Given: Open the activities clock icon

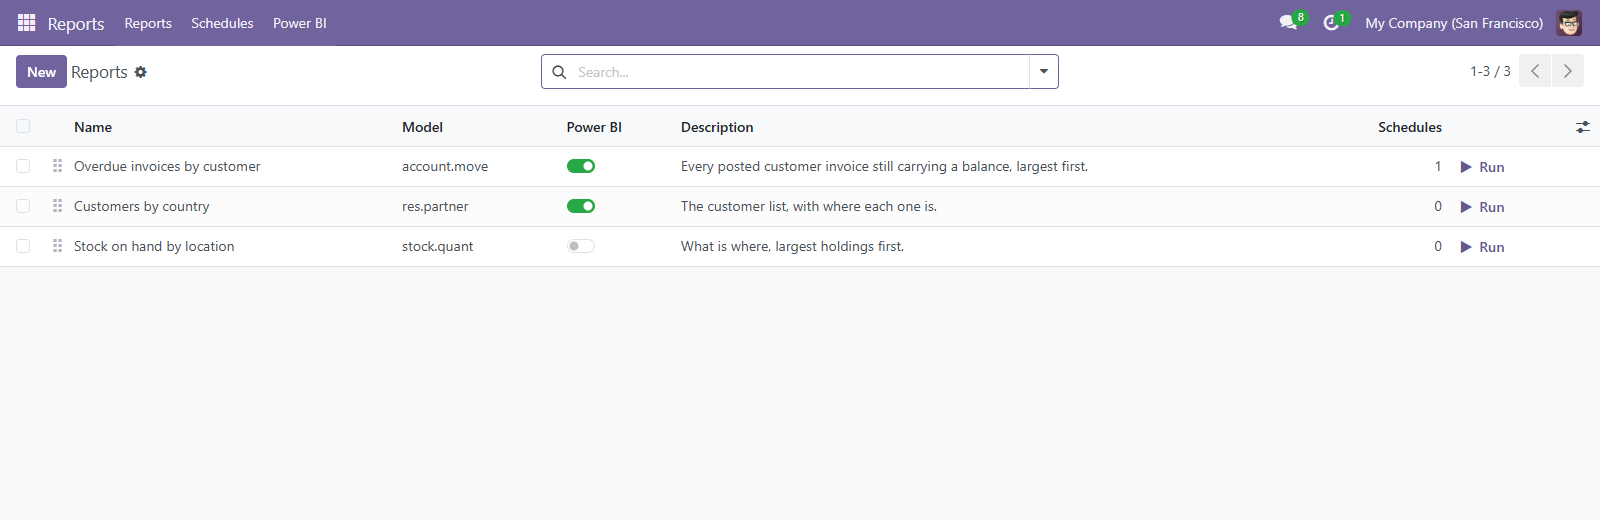Looking at the screenshot, I should point(1331,23).
